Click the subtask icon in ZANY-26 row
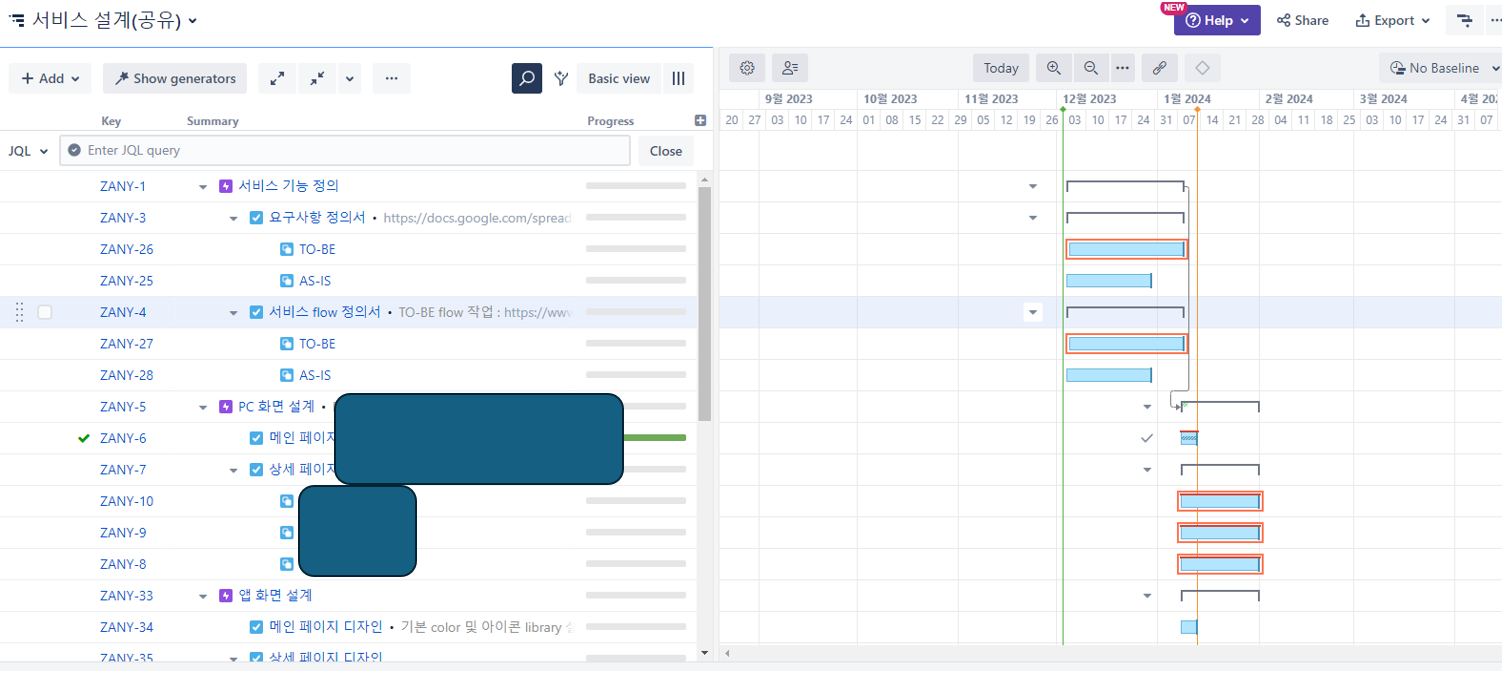Screen dimensions: 1502x680 286,249
